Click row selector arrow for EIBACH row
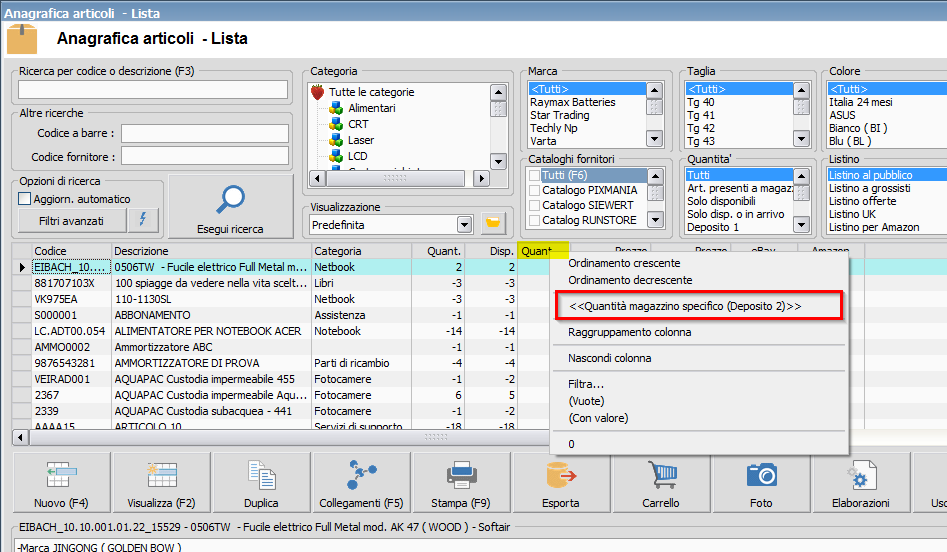The width and height of the screenshot is (947, 552). [x=22, y=267]
